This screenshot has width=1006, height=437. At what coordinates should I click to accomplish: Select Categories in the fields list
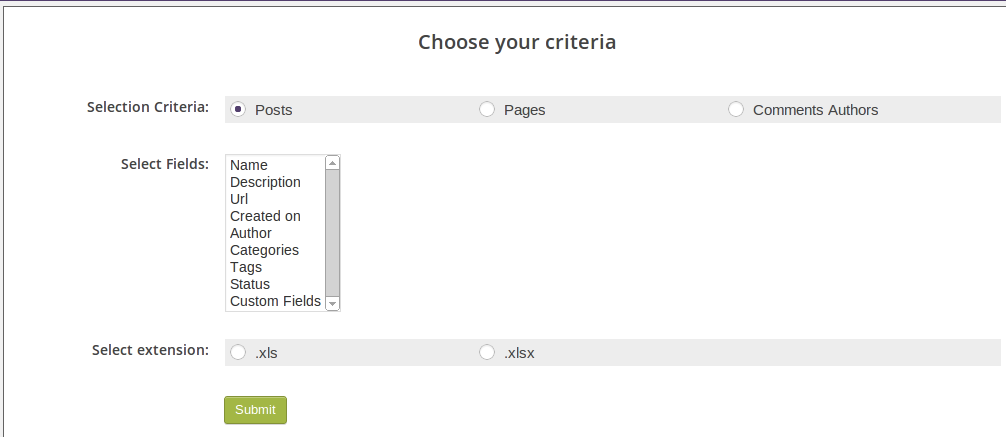pos(264,250)
